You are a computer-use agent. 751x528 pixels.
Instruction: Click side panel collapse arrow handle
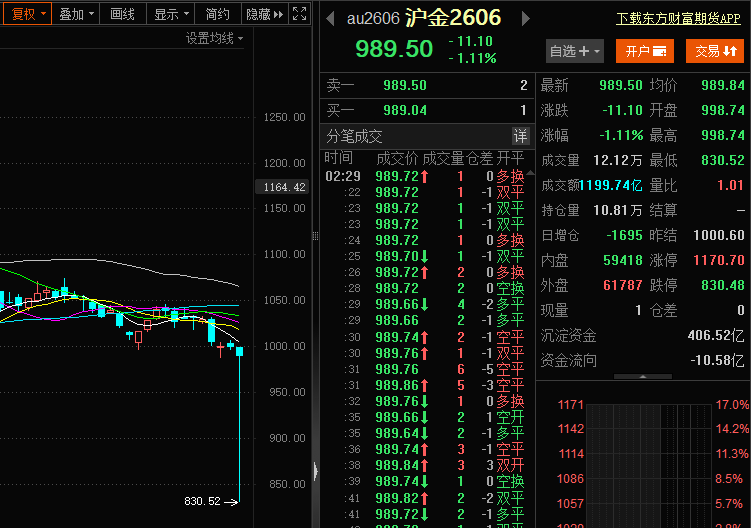tap(316, 471)
